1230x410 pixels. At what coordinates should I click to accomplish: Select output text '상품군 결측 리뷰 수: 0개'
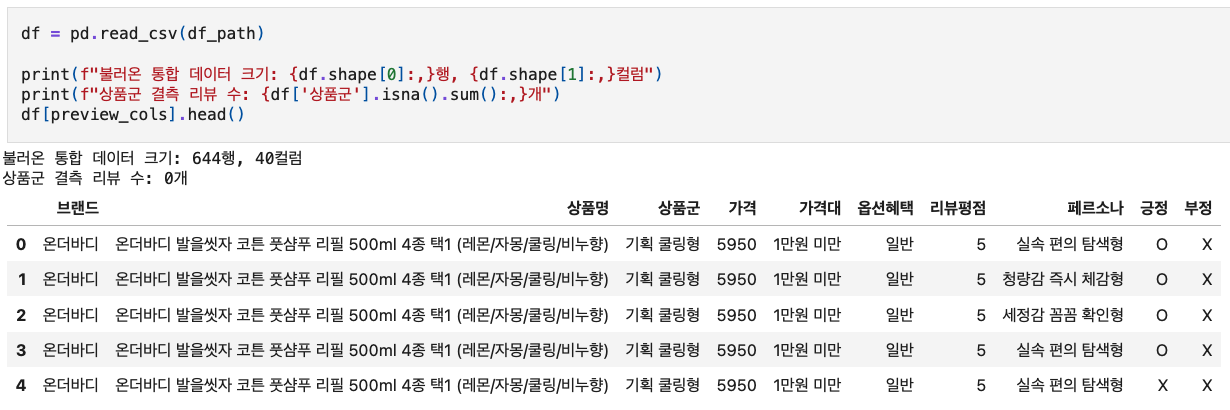[95, 178]
